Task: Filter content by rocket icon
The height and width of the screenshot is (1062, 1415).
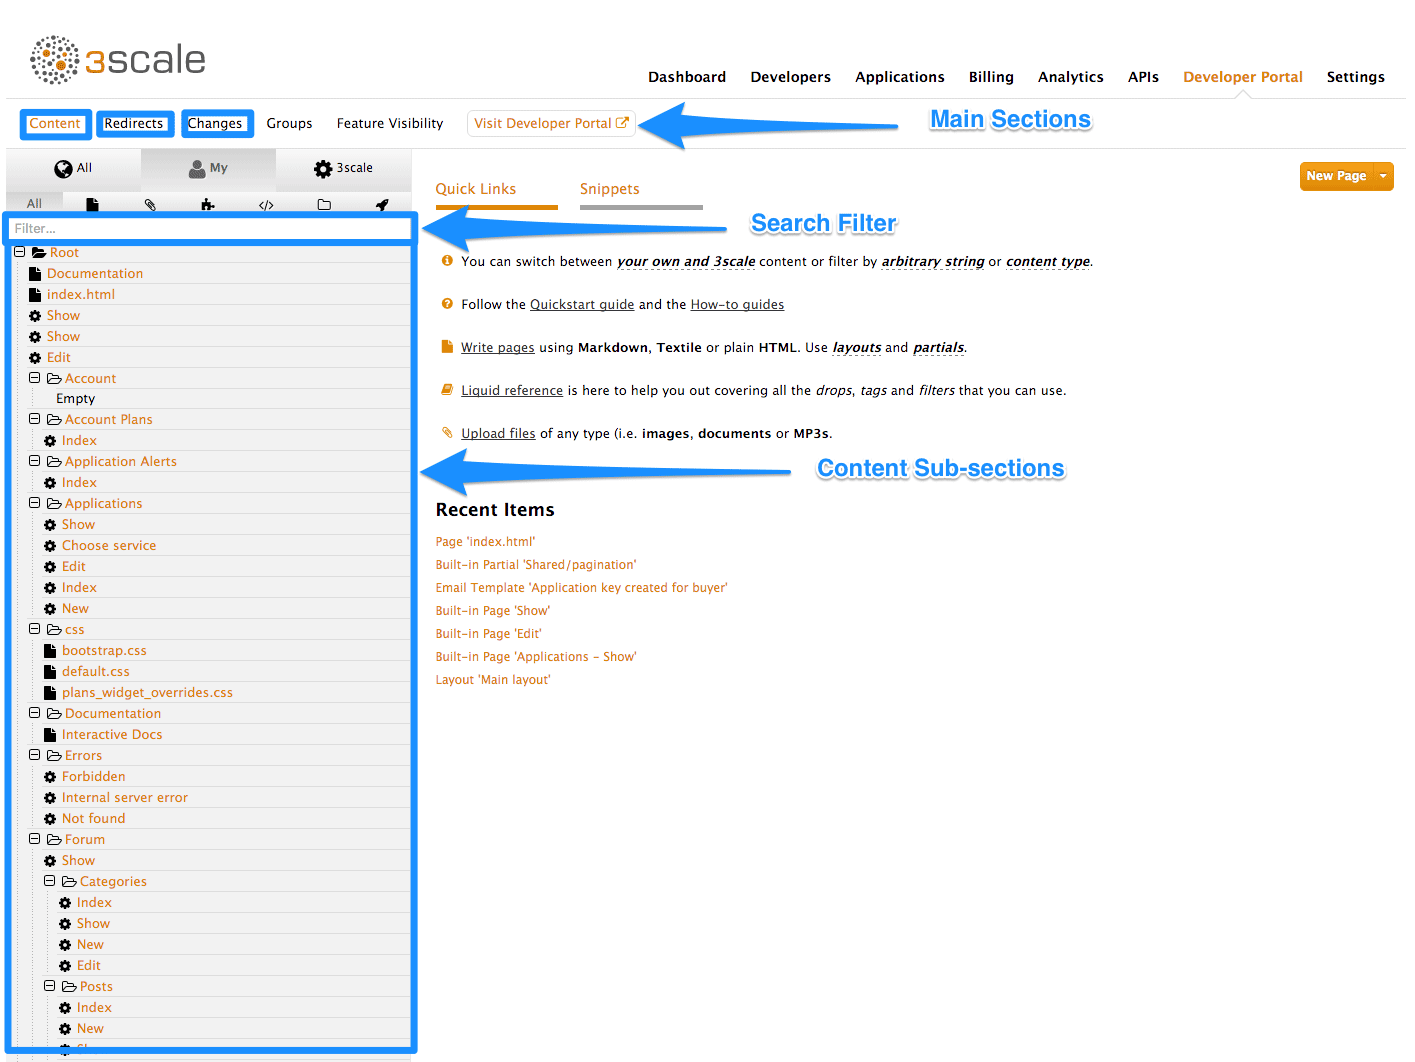Action: click(x=382, y=204)
